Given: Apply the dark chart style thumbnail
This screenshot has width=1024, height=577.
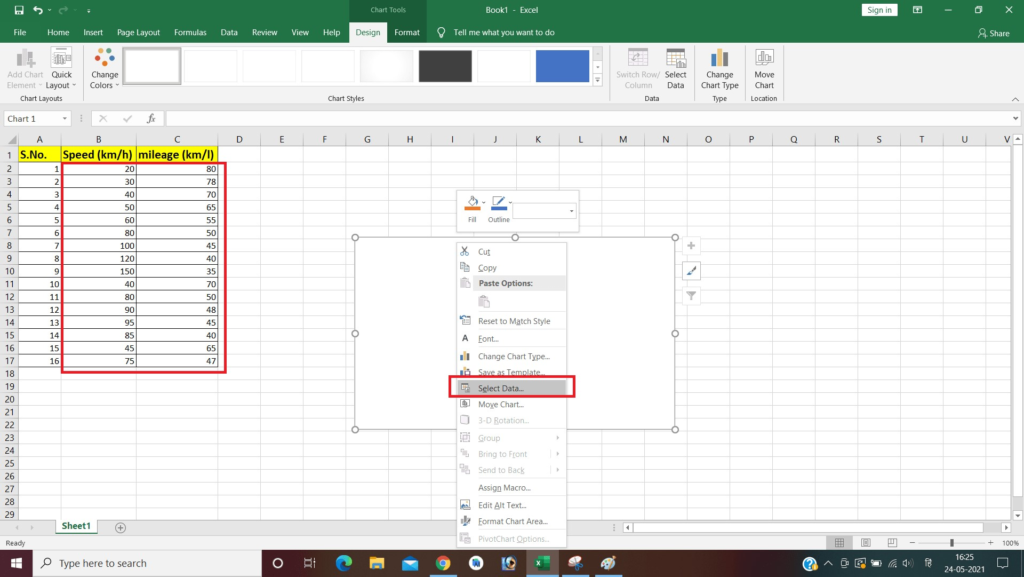Looking at the screenshot, I should pyautogui.click(x=445, y=66).
